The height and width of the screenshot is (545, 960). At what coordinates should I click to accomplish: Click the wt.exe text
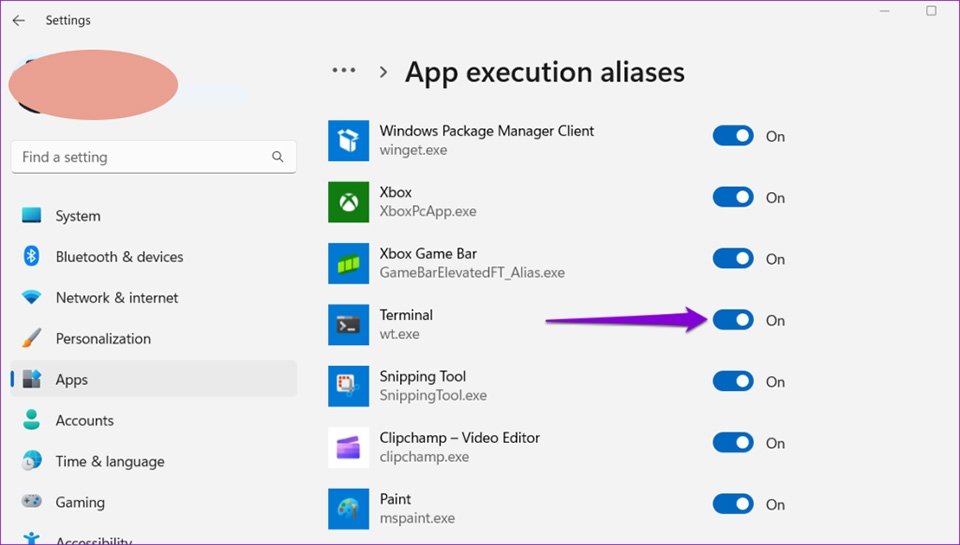399,334
